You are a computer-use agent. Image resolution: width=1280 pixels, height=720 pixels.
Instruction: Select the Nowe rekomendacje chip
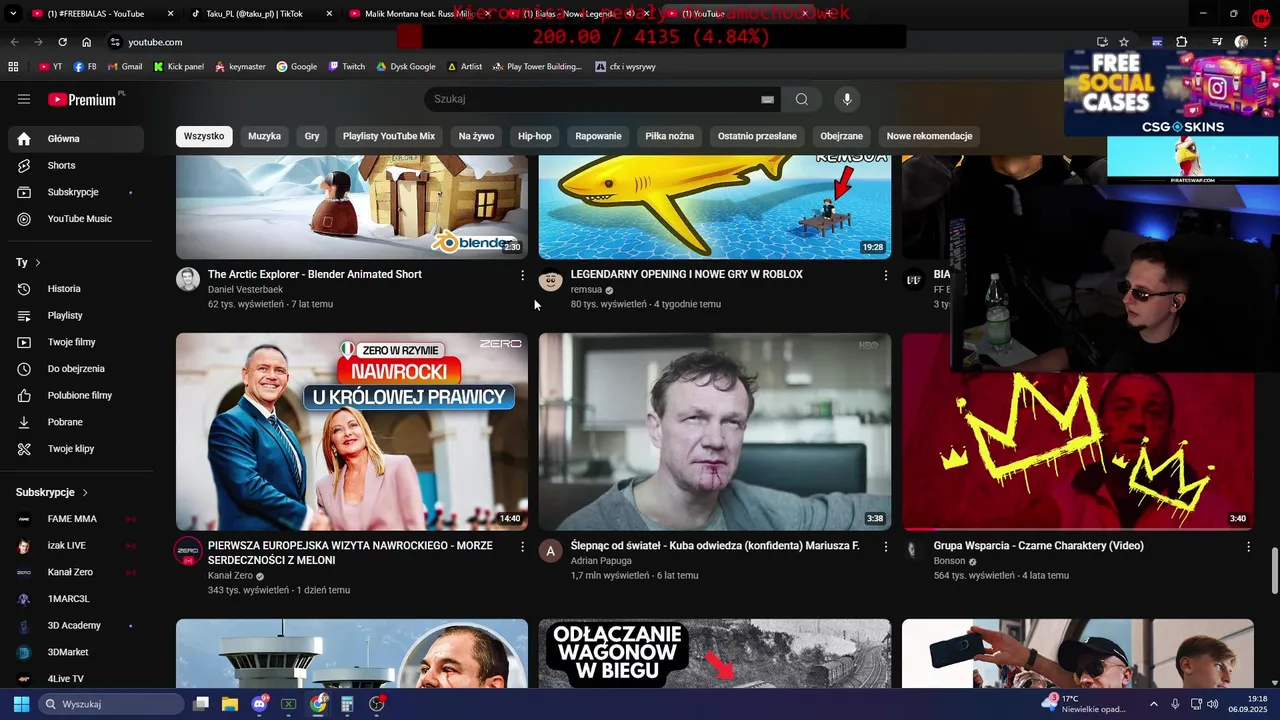929,136
